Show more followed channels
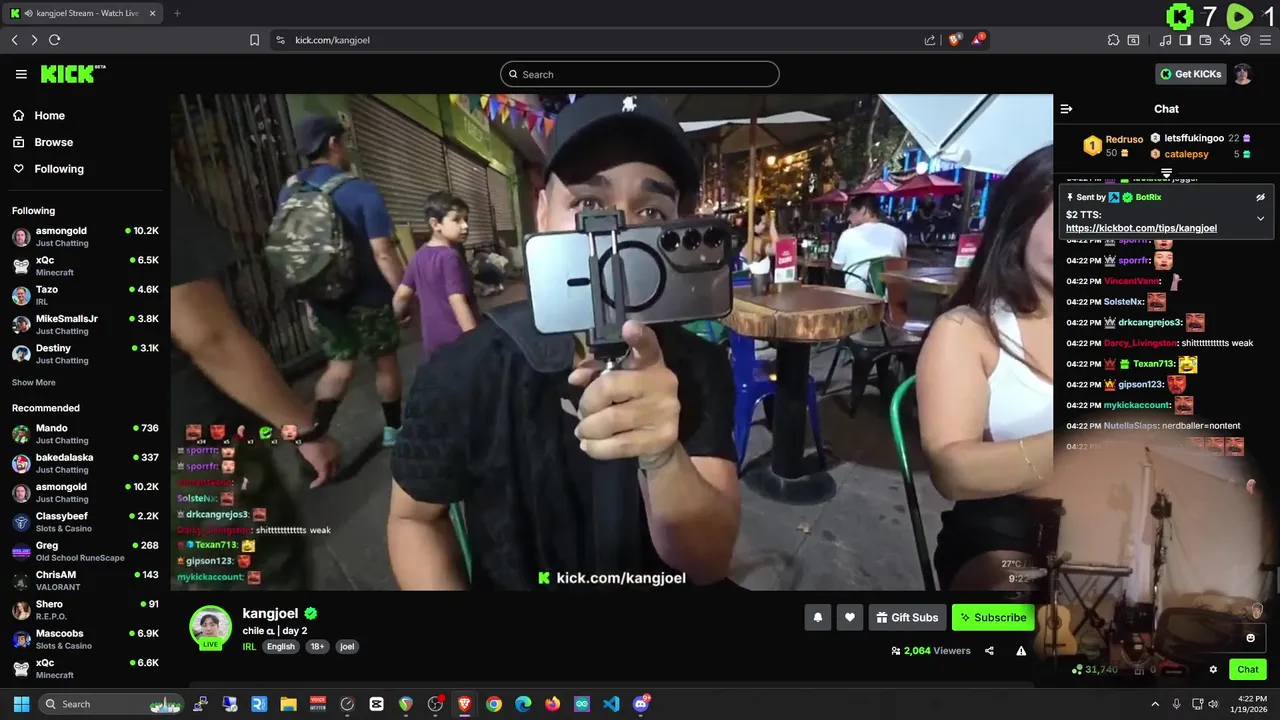This screenshot has height=720, width=1280. pos(33,383)
